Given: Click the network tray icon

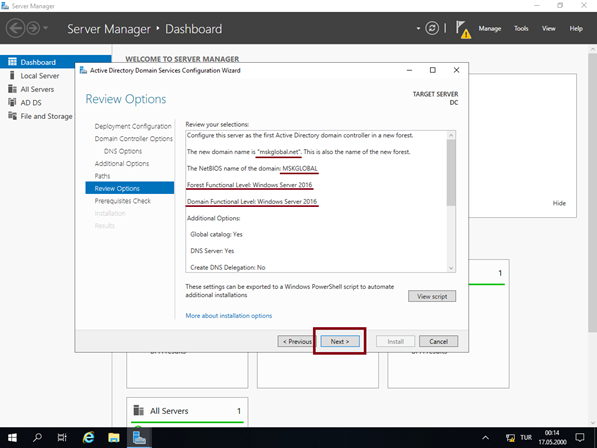Looking at the screenshot, I should click(510, 438).
